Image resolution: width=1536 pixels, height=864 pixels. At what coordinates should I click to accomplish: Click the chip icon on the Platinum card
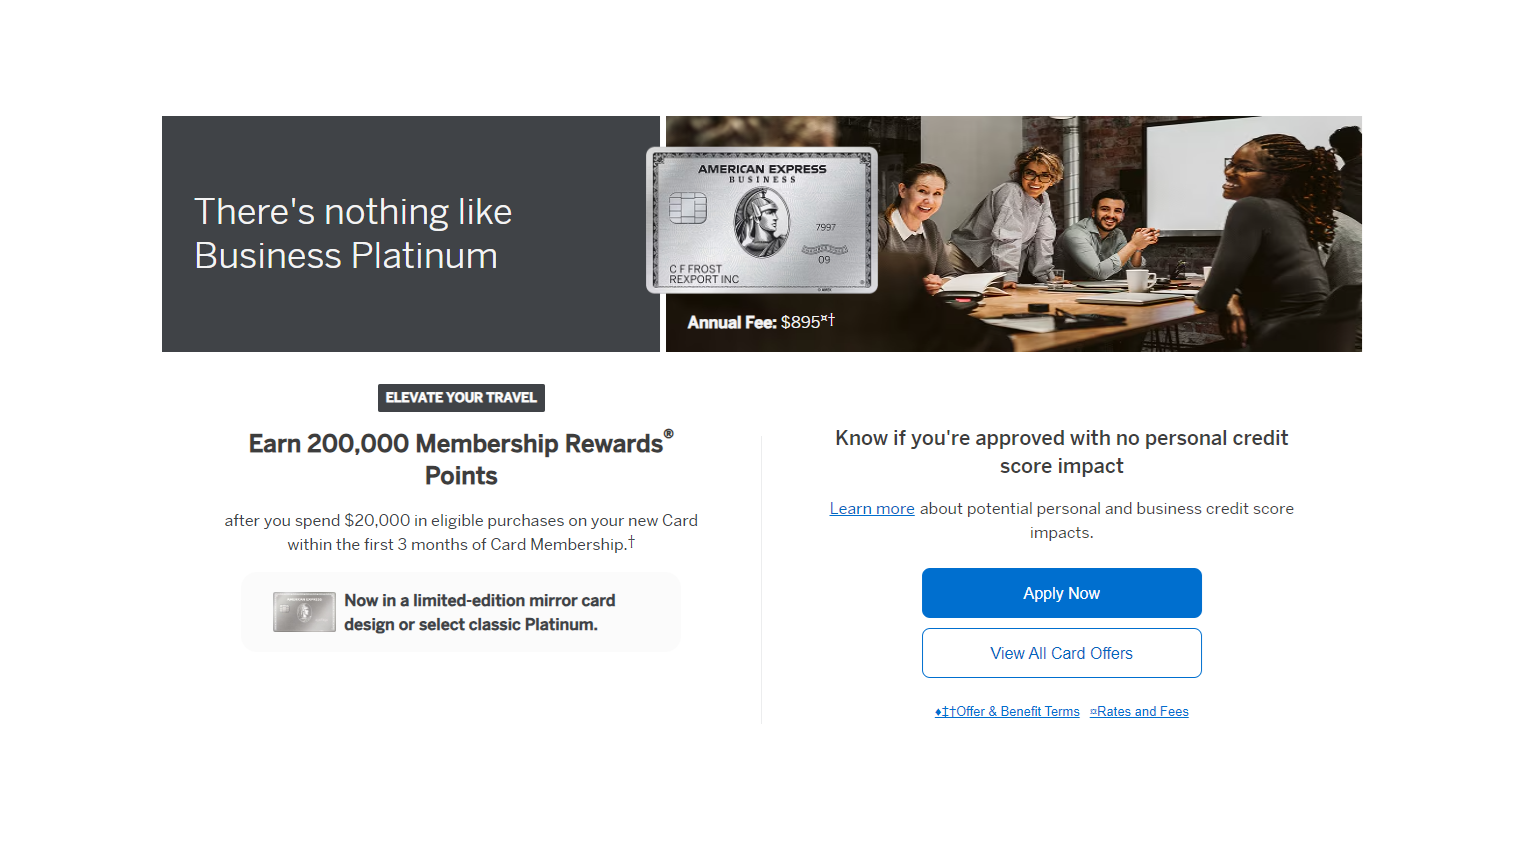[688, 208]
